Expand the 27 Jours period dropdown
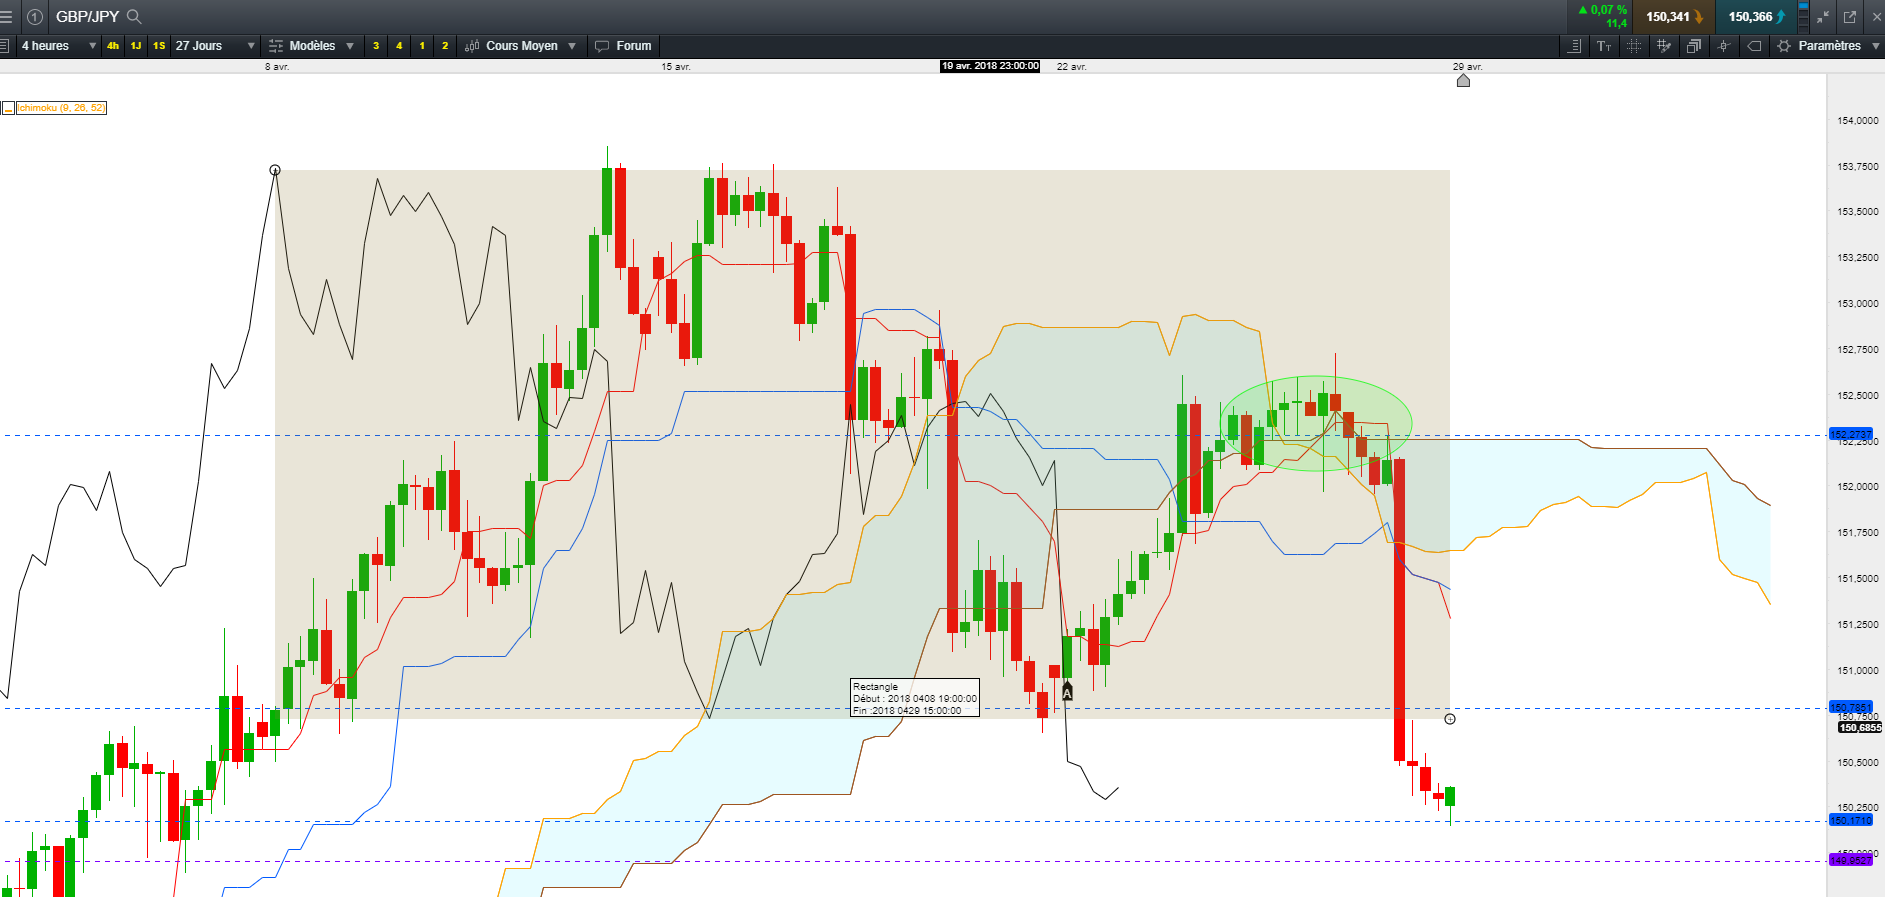Viewport: 1885px width, 897px height. click(x=251, y=46)
